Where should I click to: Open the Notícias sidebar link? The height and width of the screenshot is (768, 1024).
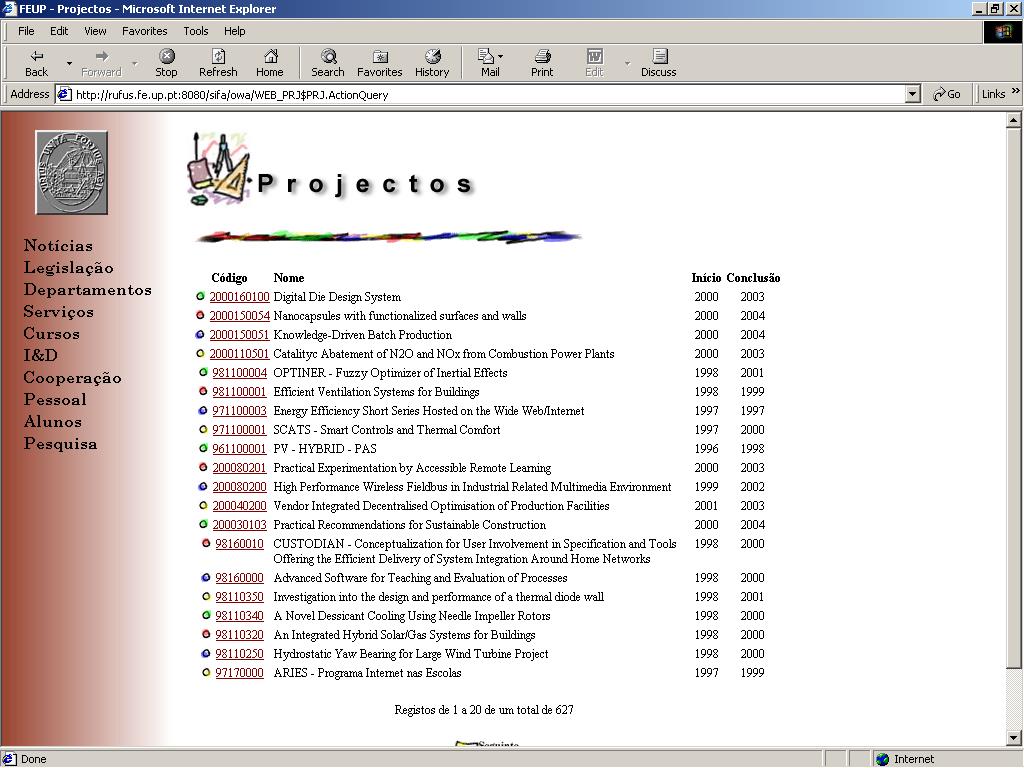pyautogui.click(x=58, y=246)
